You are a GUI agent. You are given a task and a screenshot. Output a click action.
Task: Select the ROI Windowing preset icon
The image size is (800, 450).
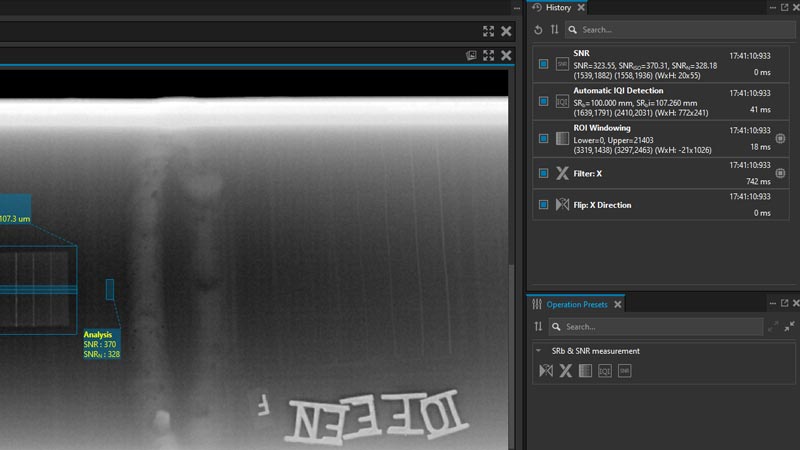point(585,371)
